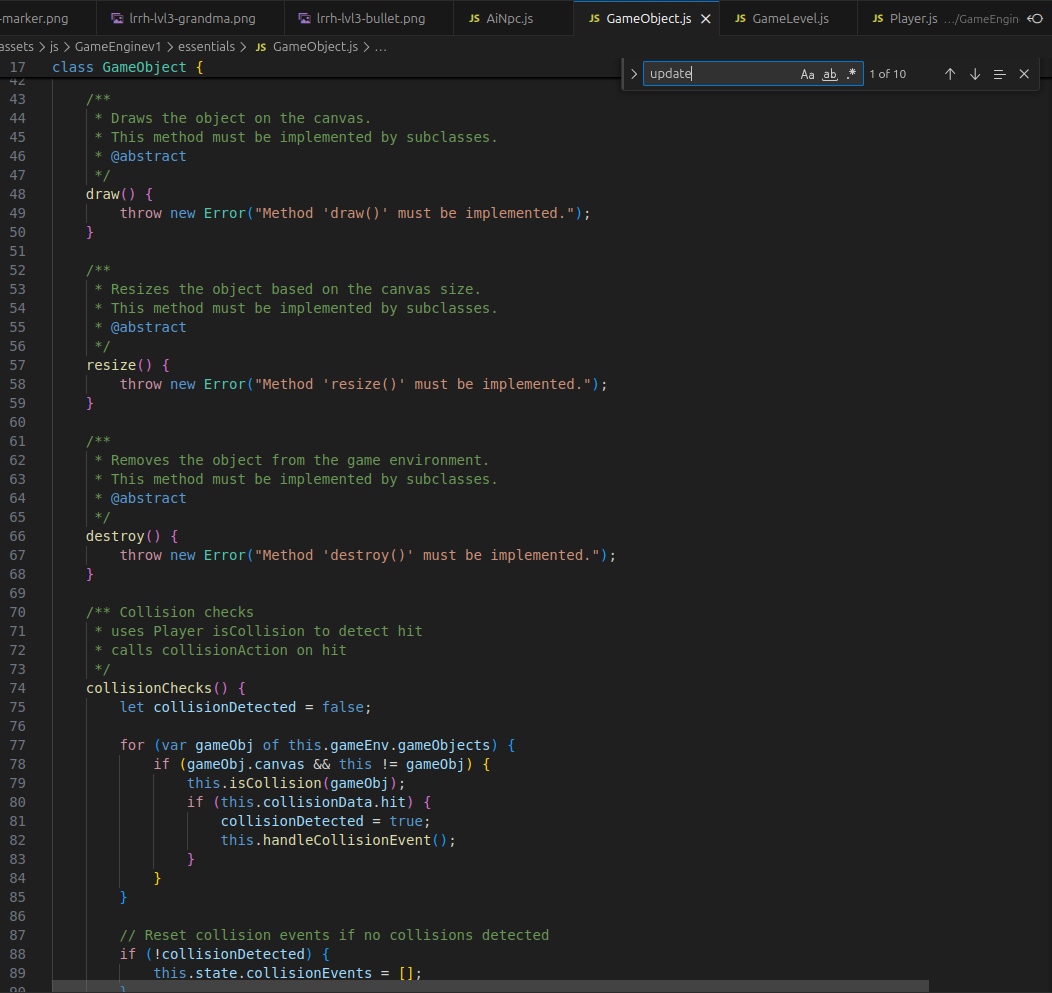Open the lrrh-lvl3-grandma.png tab

click(x=192, y=18)
